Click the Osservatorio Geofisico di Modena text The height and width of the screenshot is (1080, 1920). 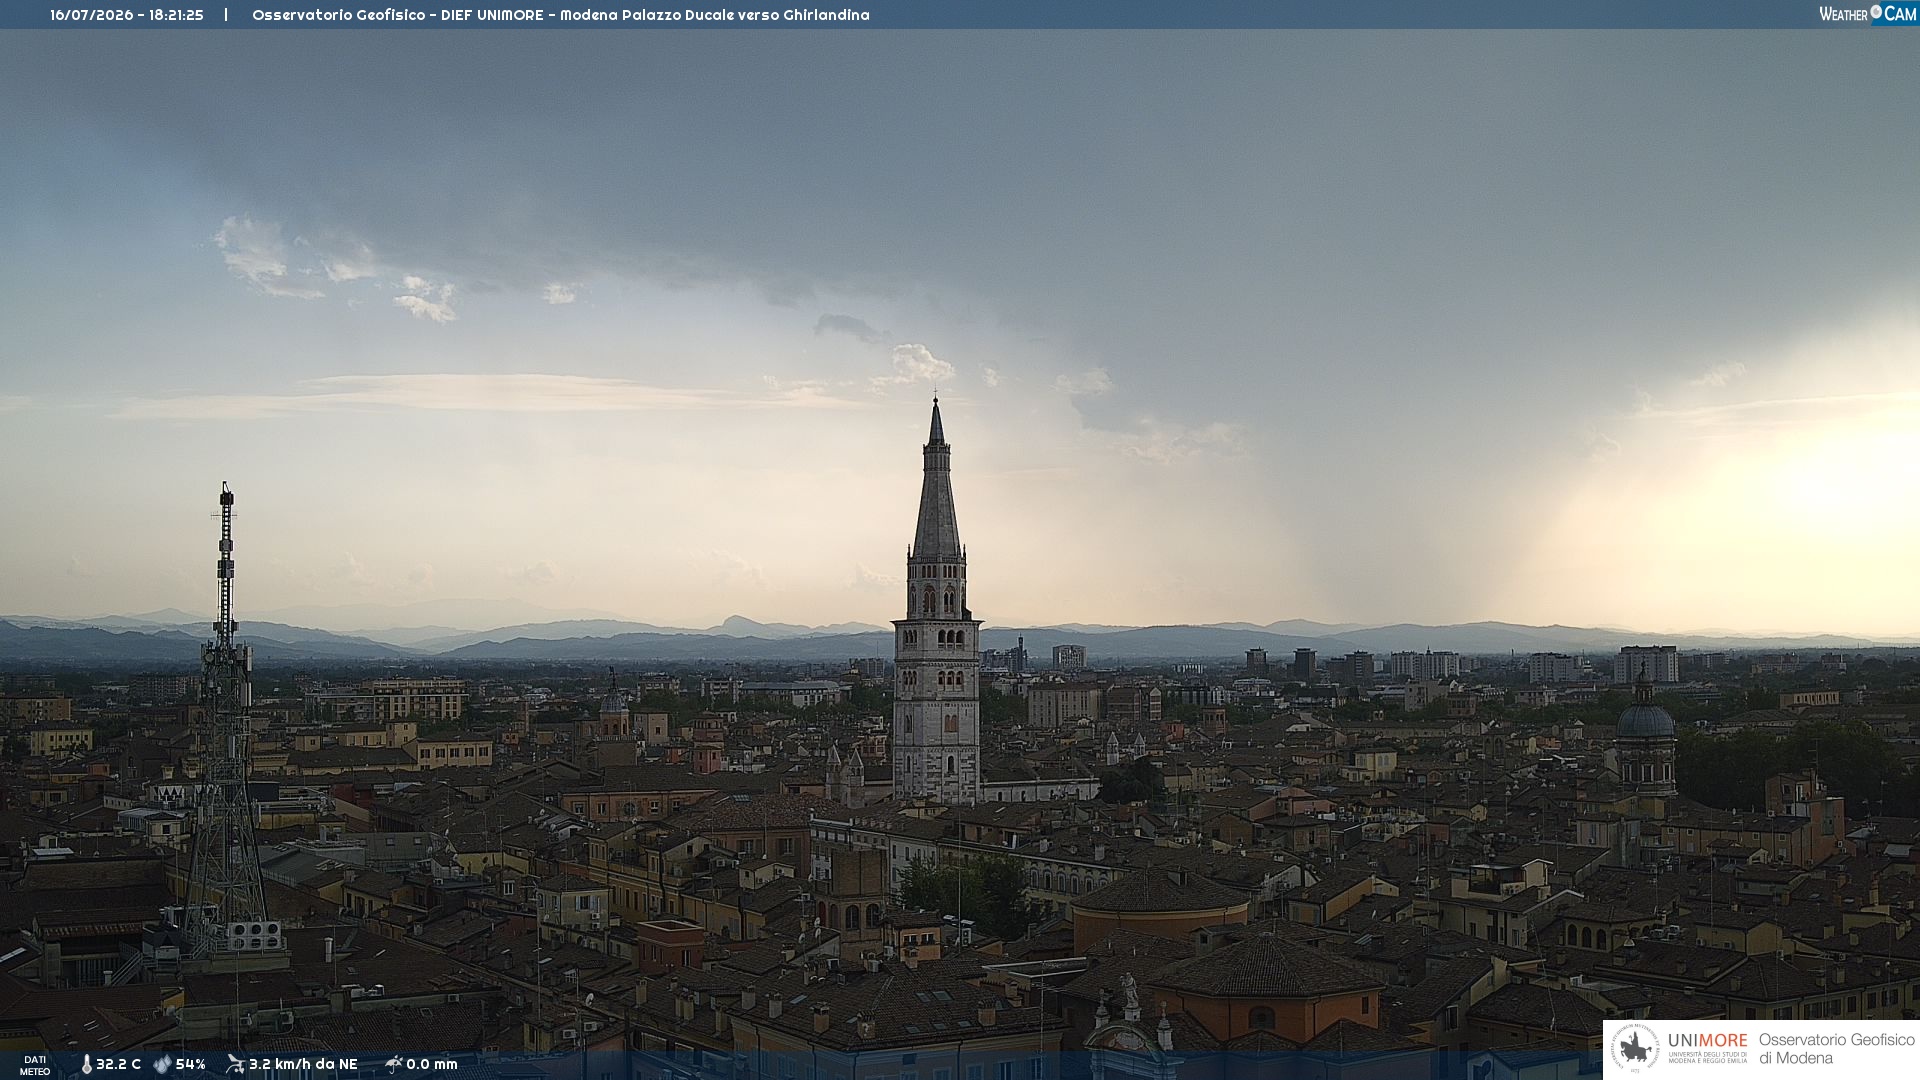[1837, 1048]
